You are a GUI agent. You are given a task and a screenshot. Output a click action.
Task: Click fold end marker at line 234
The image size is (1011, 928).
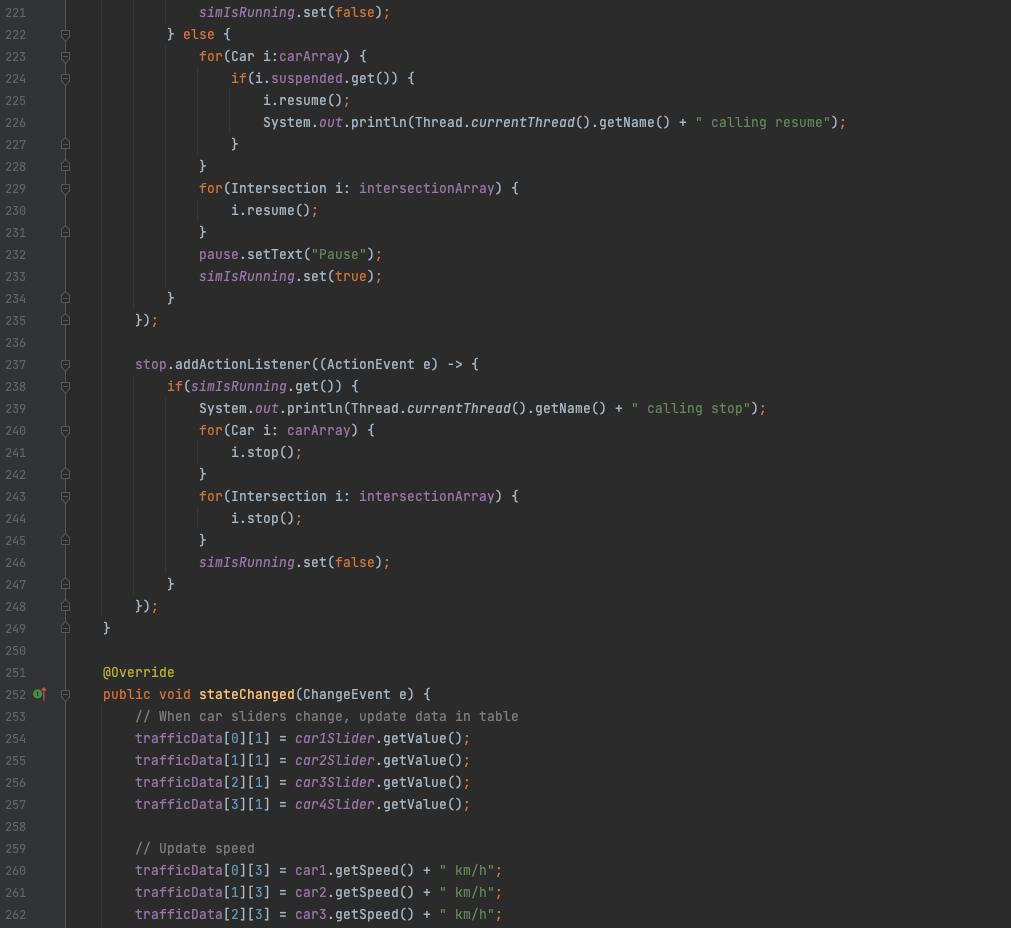click(x=65, y=298)
